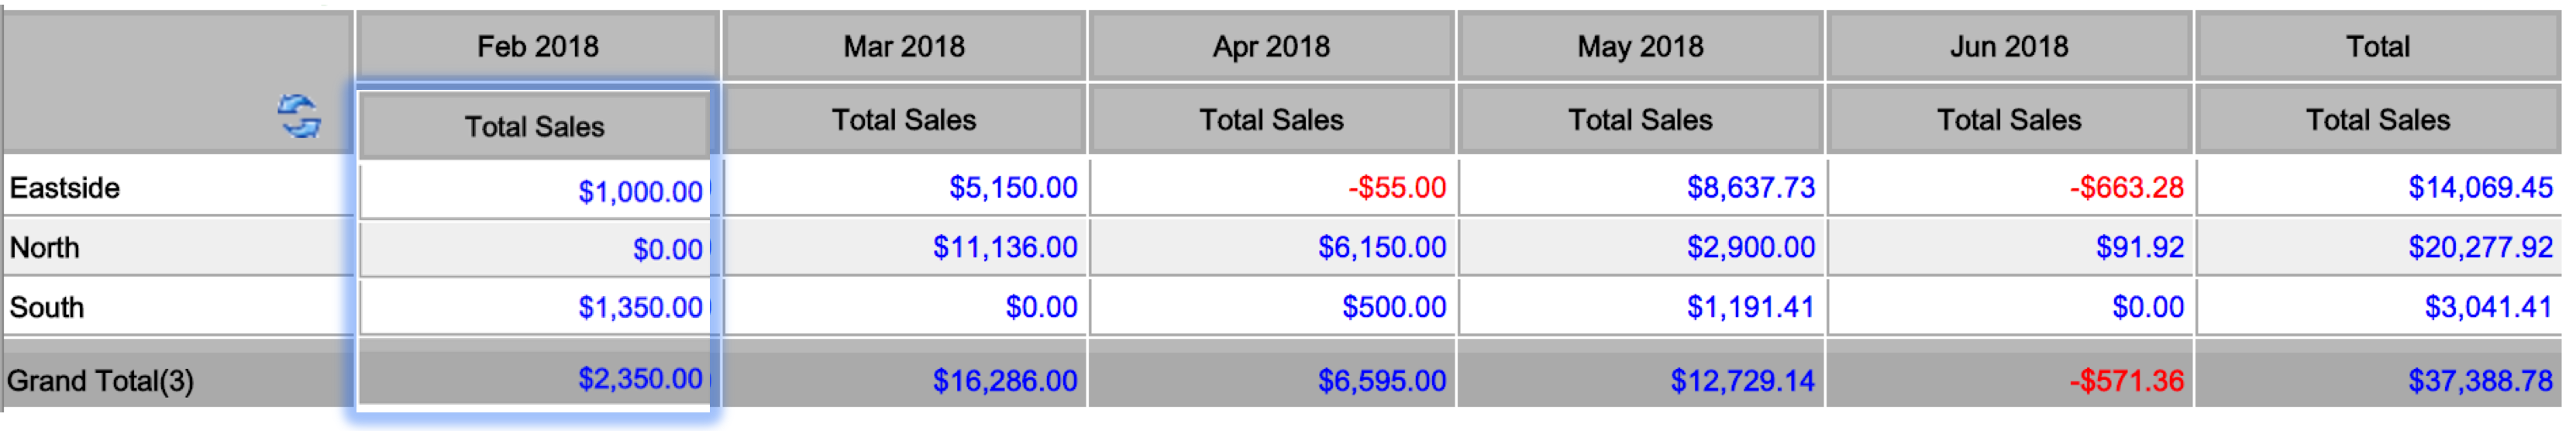The height and width of the screenshot is (431, 2576).
Task: Click Grand Total Jun 2018 value -$571.36
Action: pyautogui.click(x=2126, y=381)
